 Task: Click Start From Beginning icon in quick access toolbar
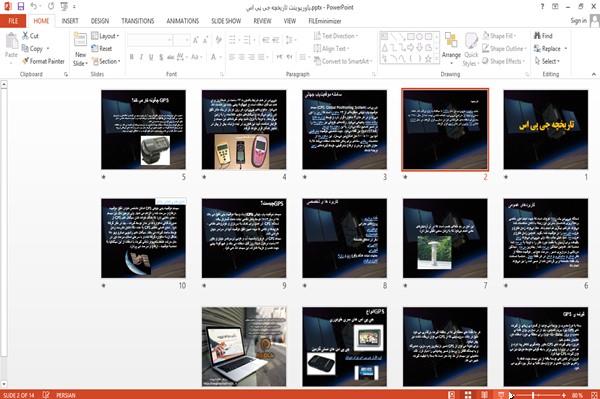click(64, 7)
